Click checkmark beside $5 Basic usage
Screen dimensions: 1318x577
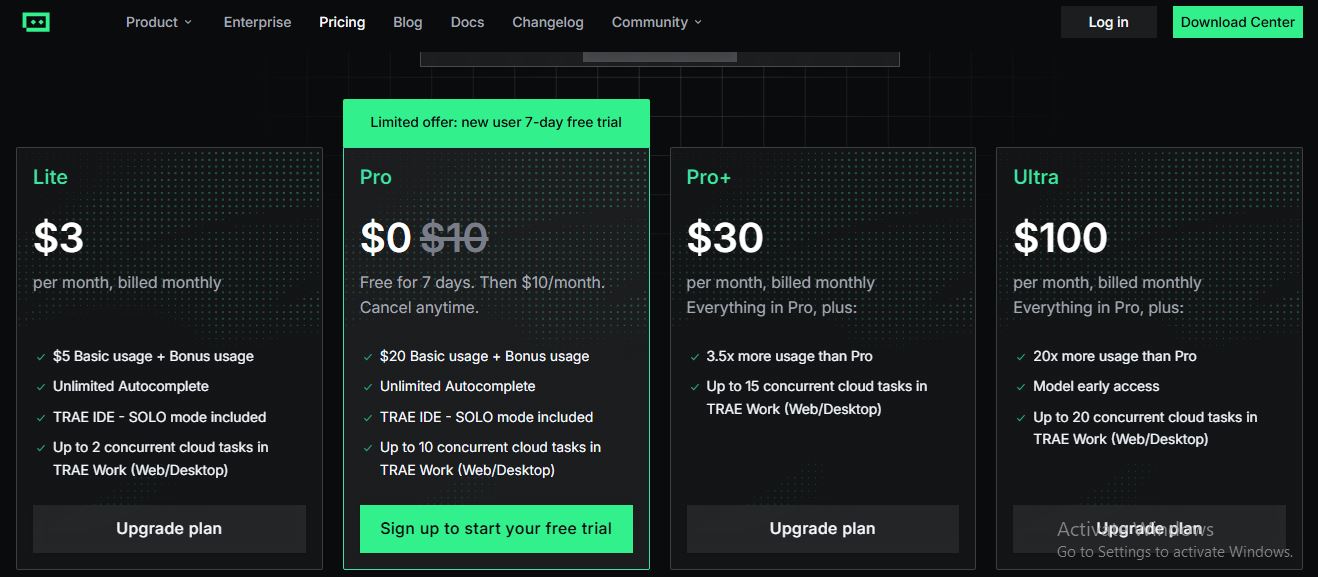pos(40,357)
